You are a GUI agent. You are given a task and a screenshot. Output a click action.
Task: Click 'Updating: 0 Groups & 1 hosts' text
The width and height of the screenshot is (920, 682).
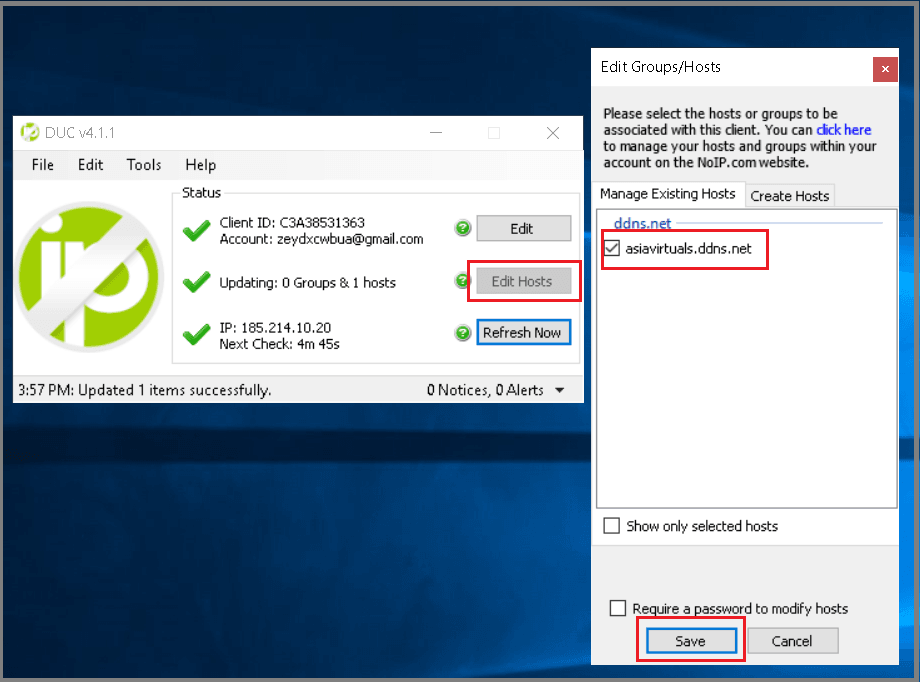click(307, 283)
